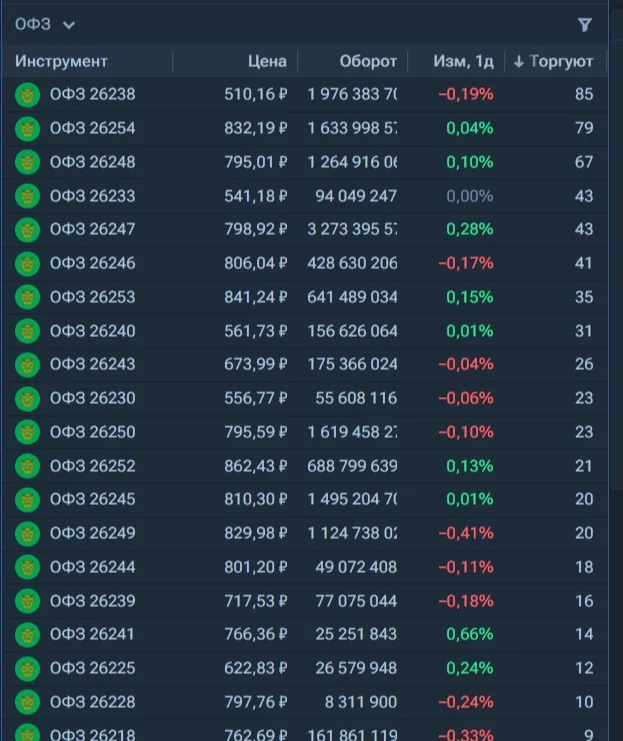This screenshot has width=623, height=741.
Task: Toggle sorting on Торгуют column header
Action: point(553,61)
